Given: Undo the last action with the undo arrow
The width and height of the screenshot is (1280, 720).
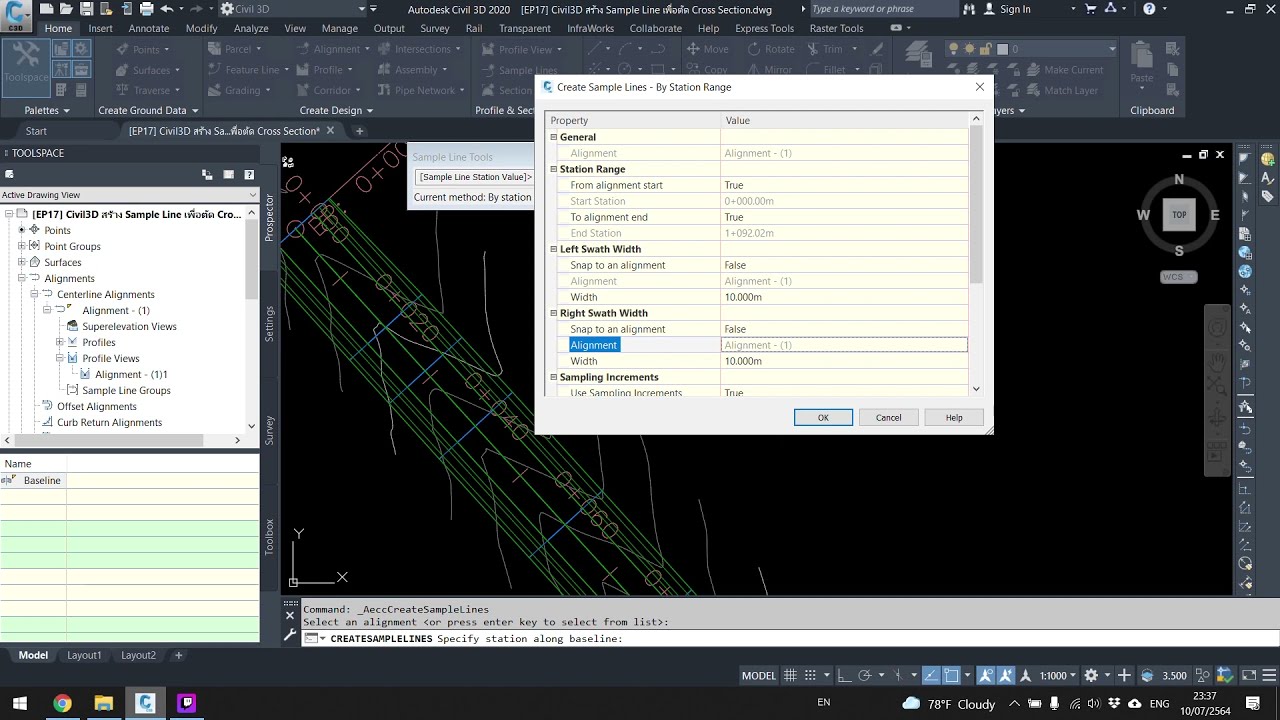Looking at the screenshot, I should (166, 9).
